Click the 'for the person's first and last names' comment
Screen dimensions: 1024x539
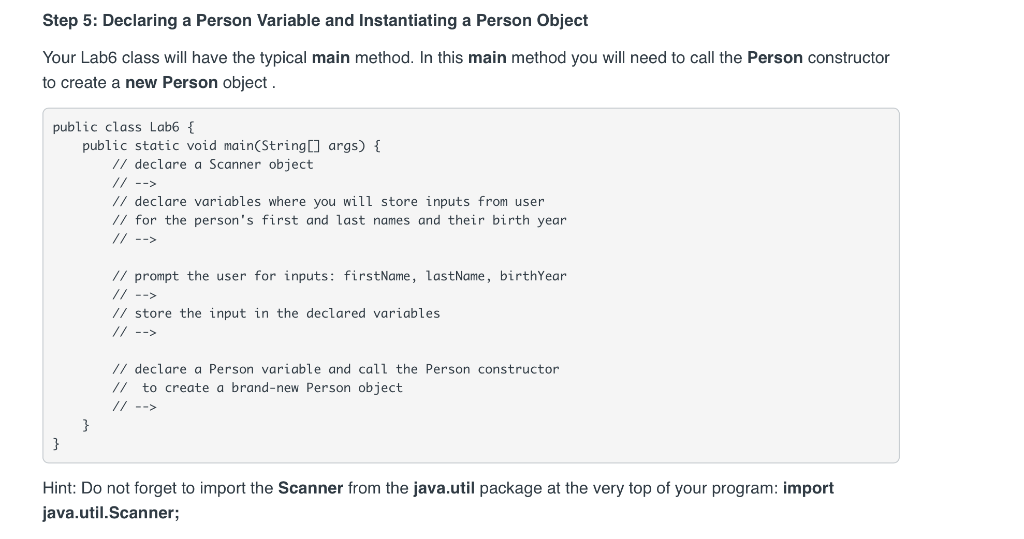click(x=340, y=220)
